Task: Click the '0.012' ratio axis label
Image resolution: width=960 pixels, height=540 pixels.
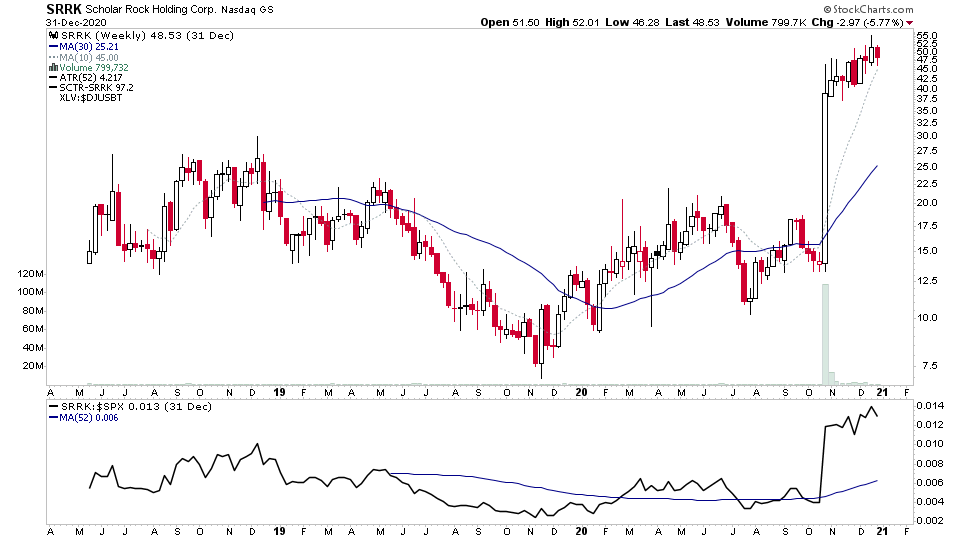Action: coord(930,425)
